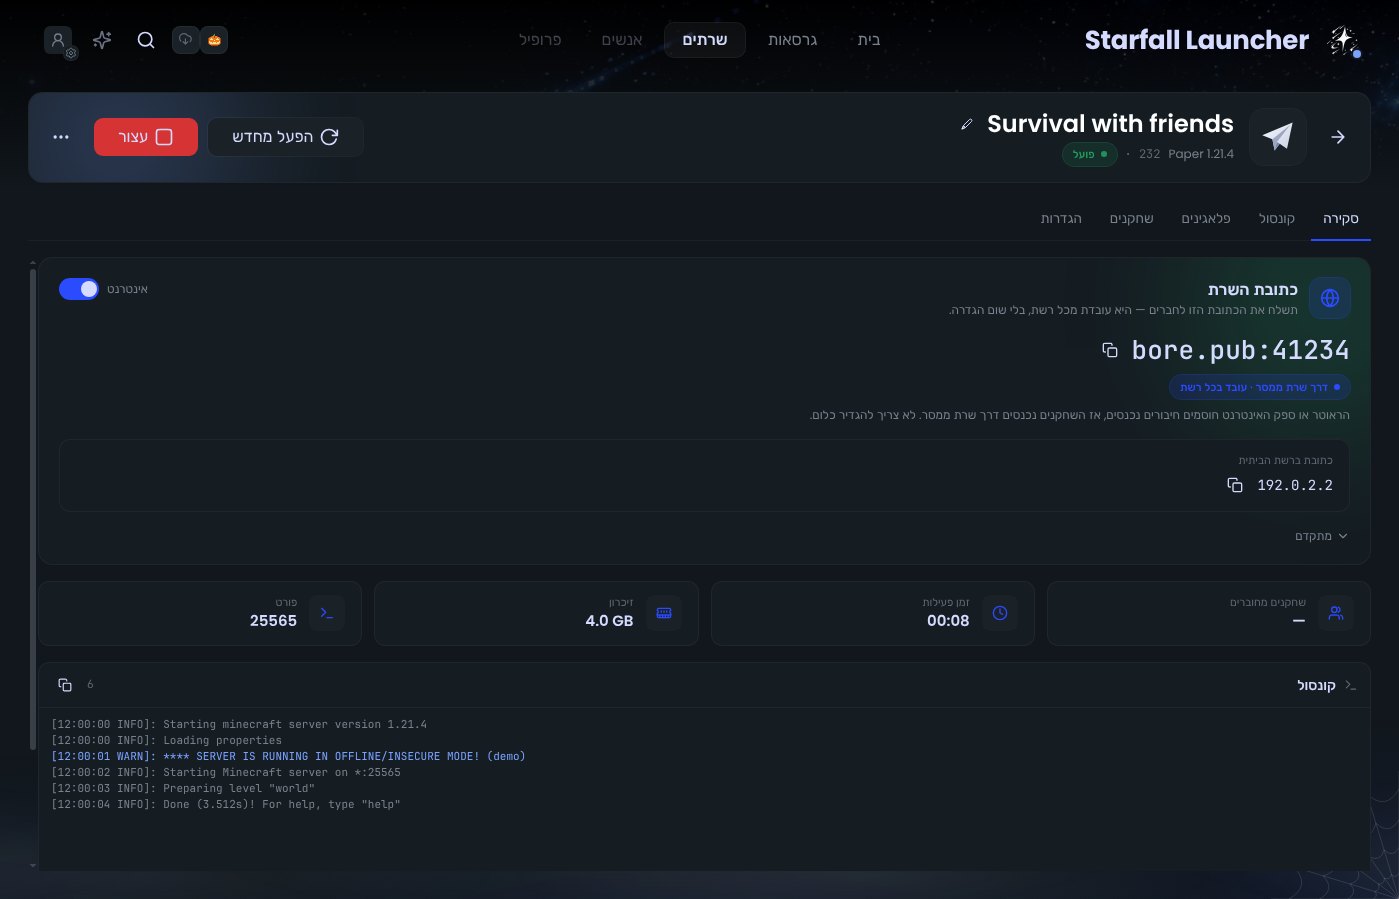
Task: Toggle the אינטרנט switch off
Action: 79,289
